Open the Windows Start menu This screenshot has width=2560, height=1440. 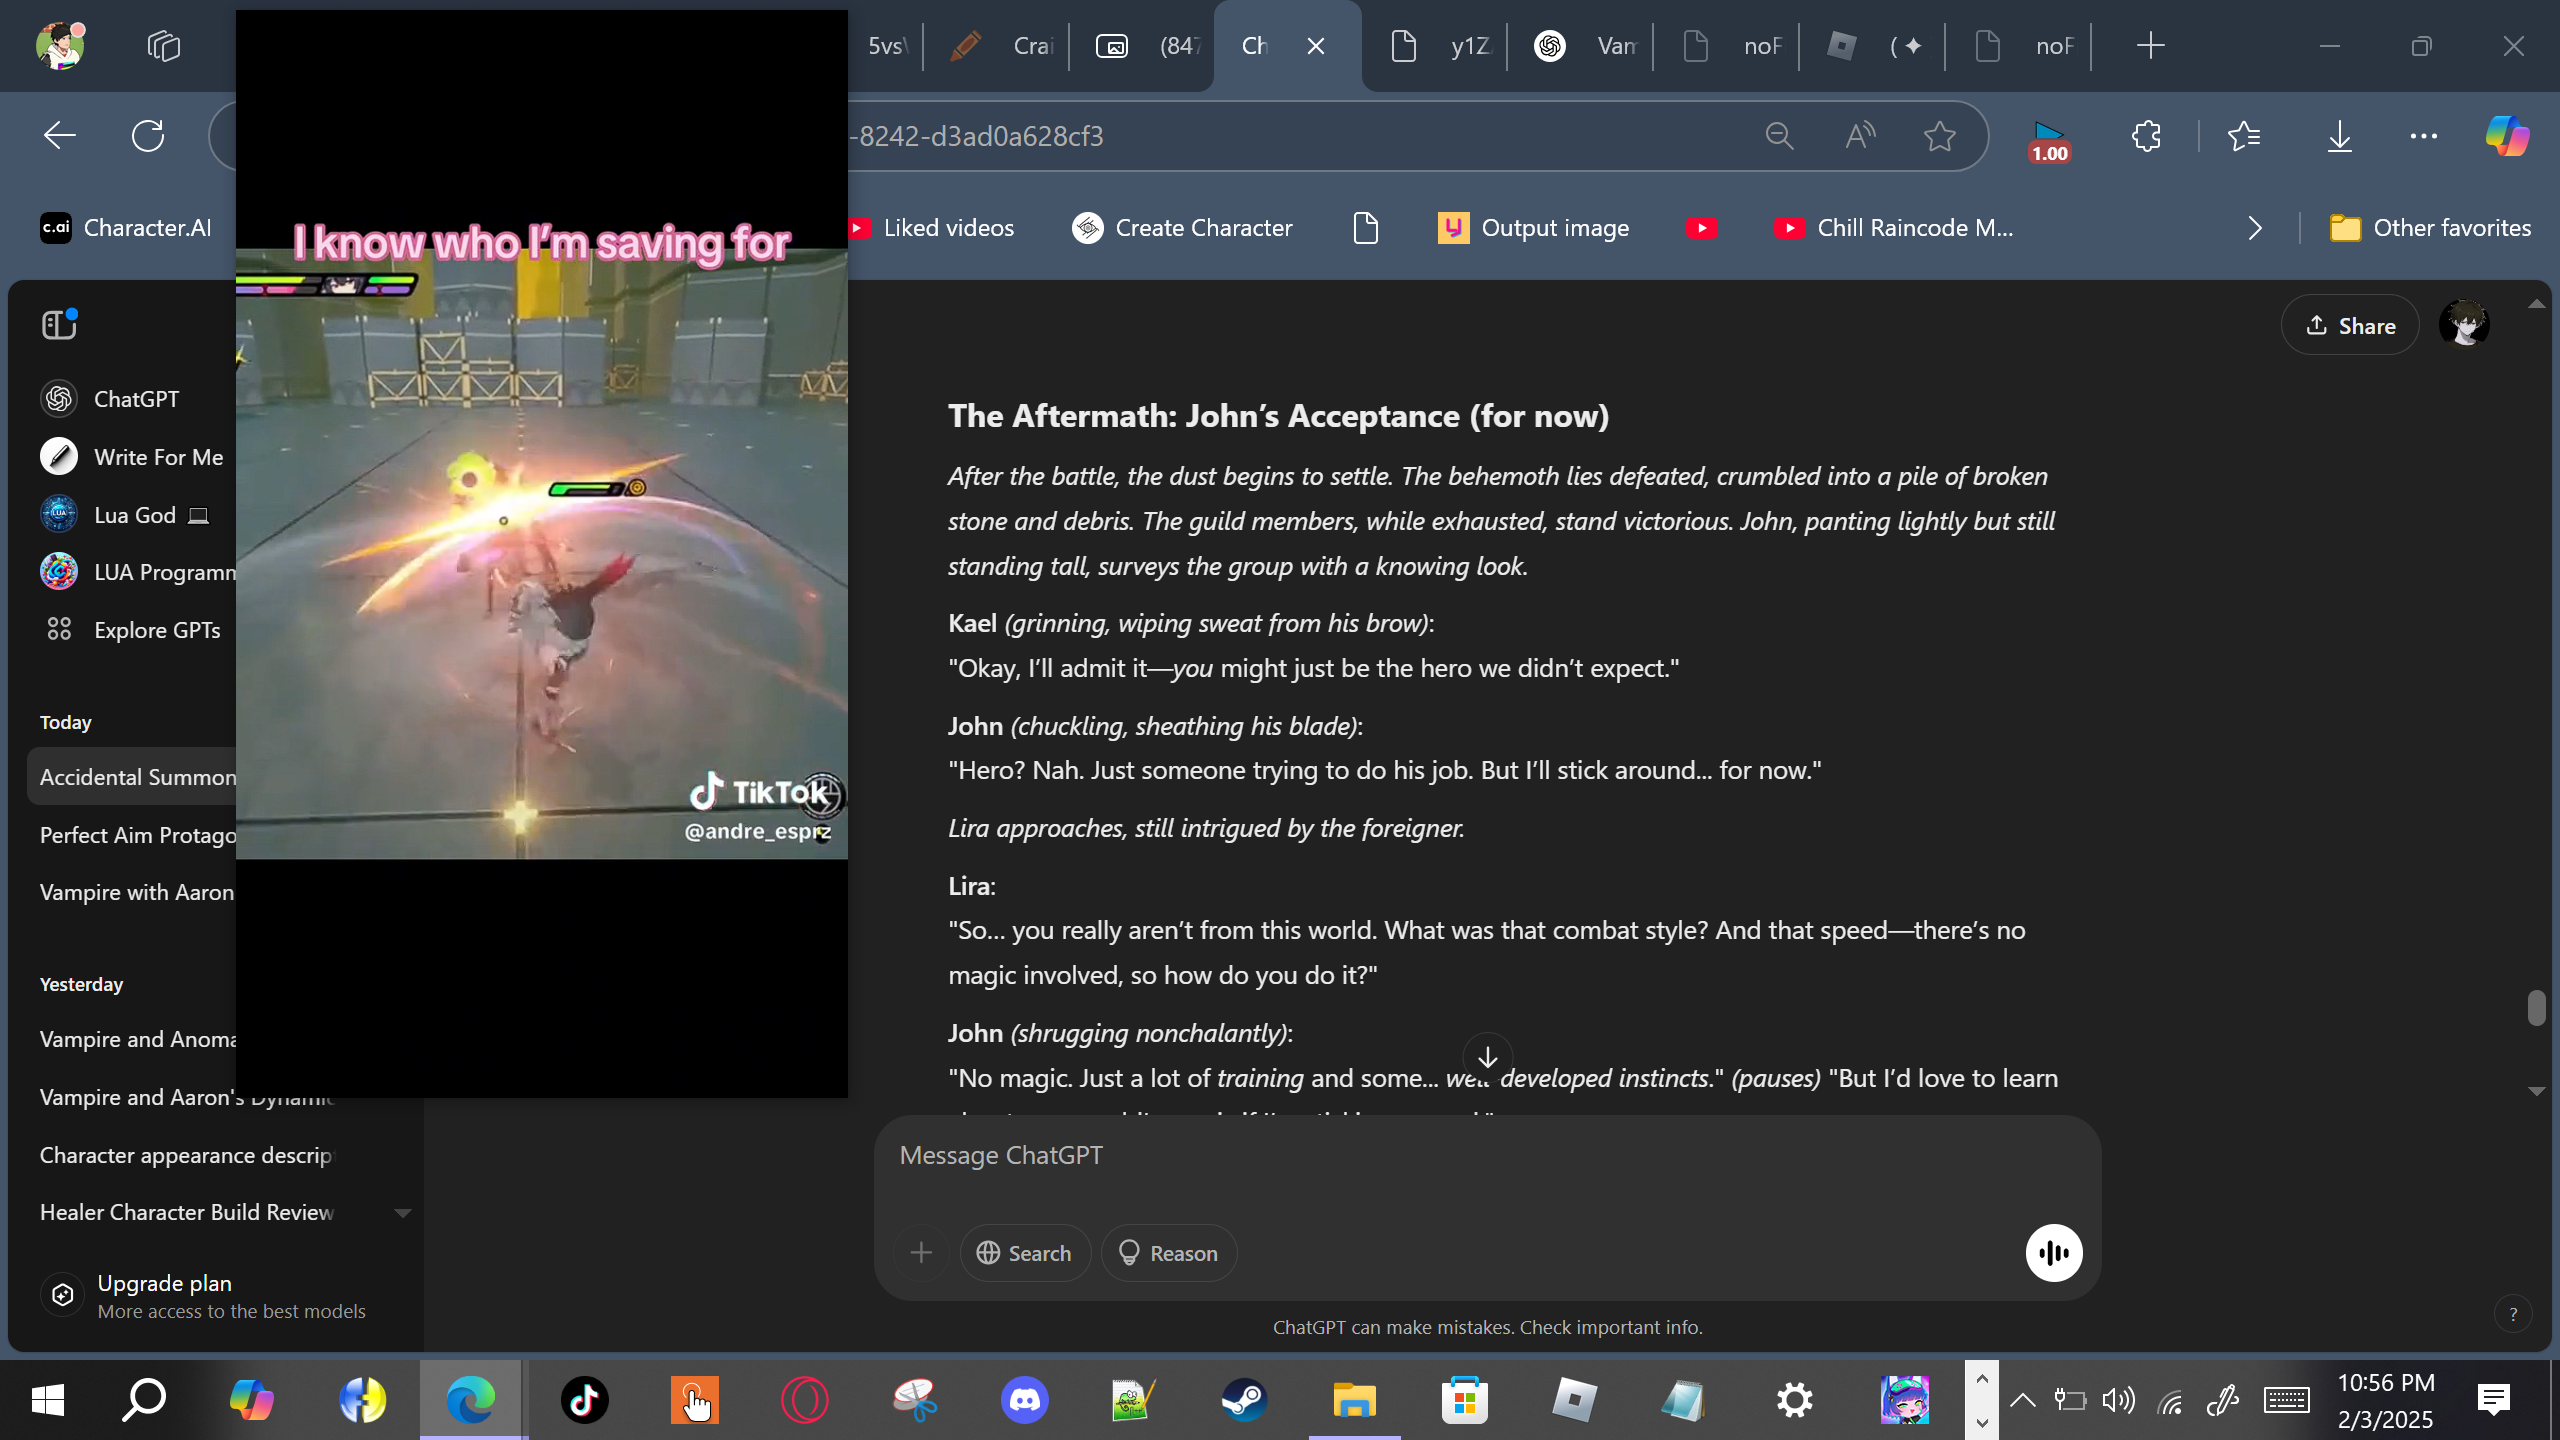48,1400
